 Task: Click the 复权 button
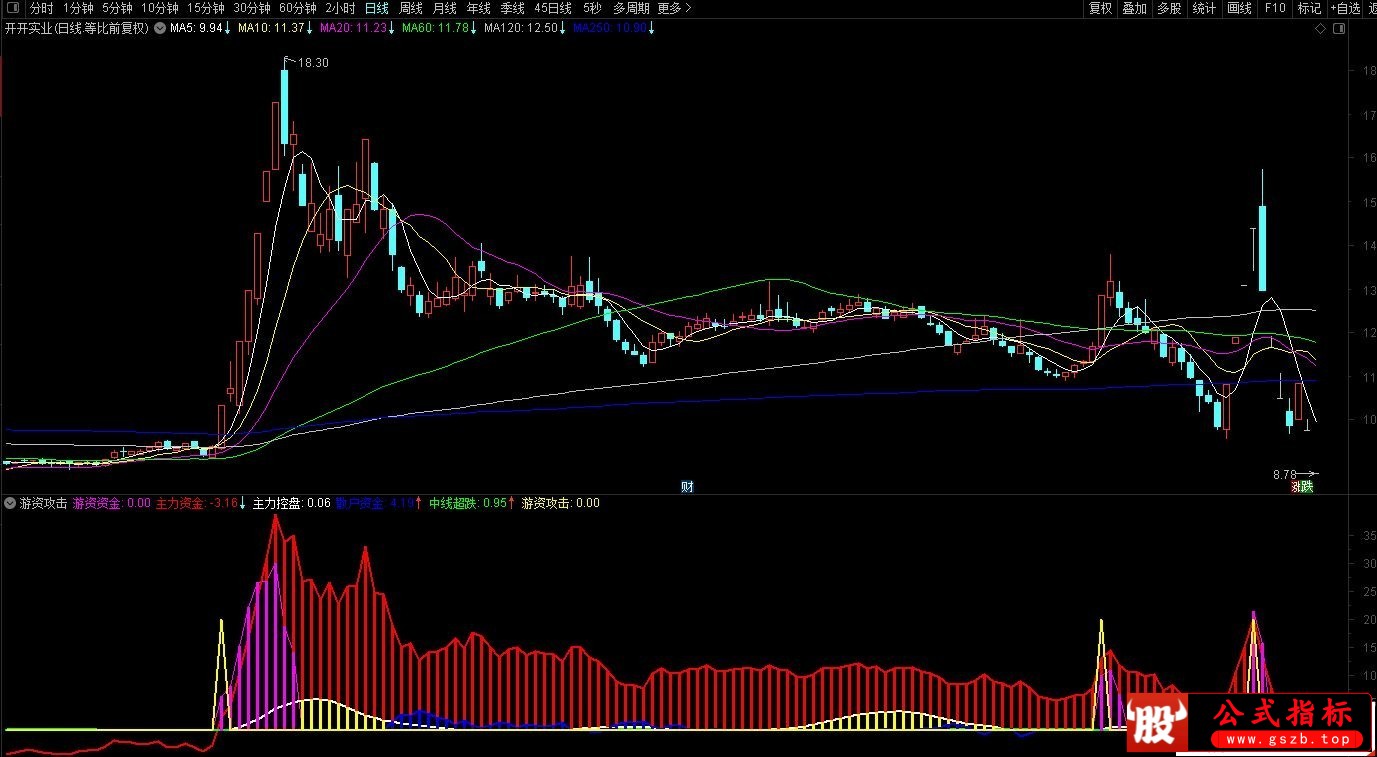tap(1100, 8)
